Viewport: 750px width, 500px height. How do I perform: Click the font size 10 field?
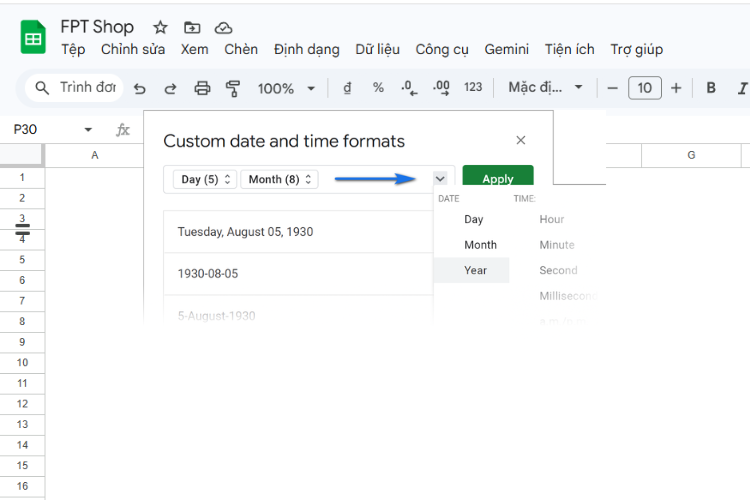pyautogui.click(x=644, y=88)
